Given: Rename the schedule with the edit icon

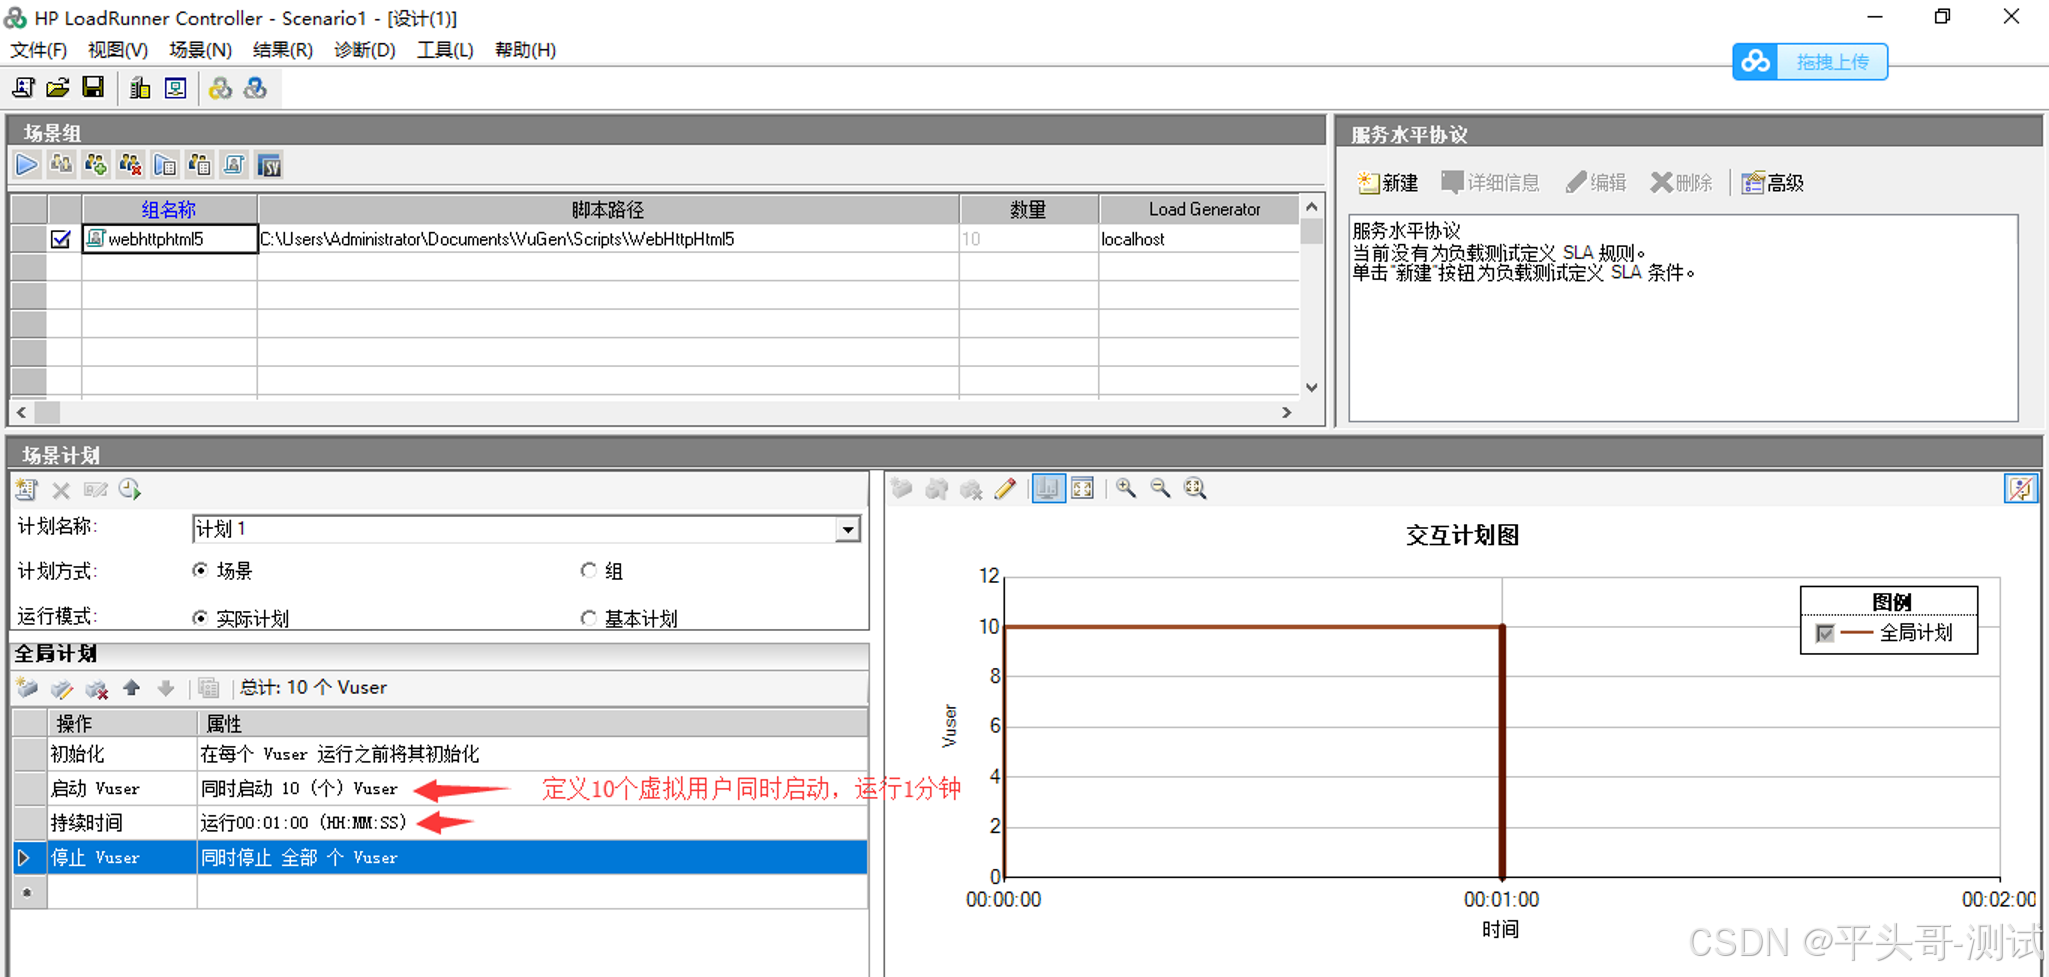Looking at the screenshot, I should click(95, 489).
